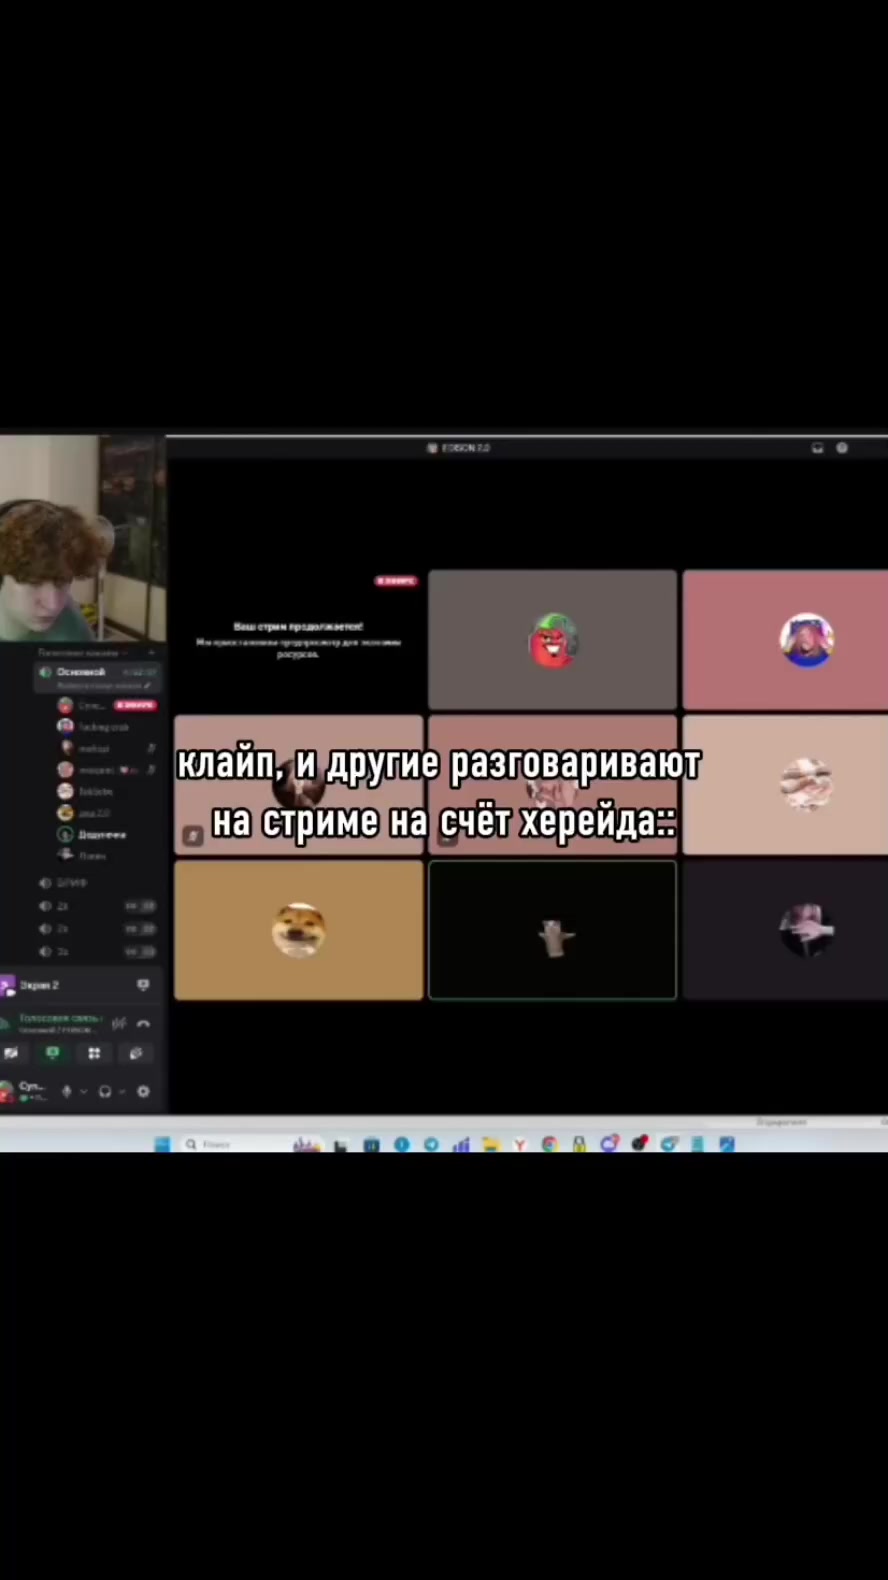Open inbox icon in title bar
Screen dimensions: 888x1580
(x=817, y=448)
